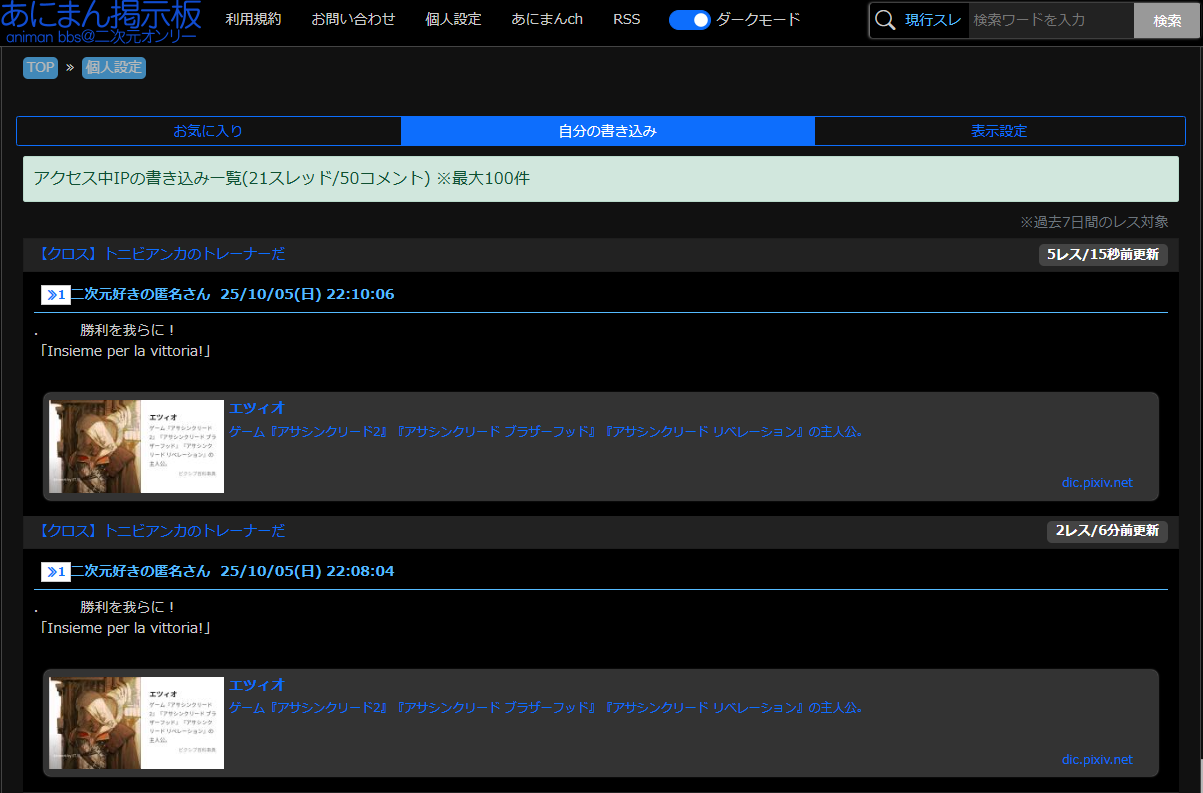Image resolution: width=1203 pixels, height=793 pixels.
Task: Click the »1 anchor icon in the 22:10:06 post
Action: (x=55, y=295)
